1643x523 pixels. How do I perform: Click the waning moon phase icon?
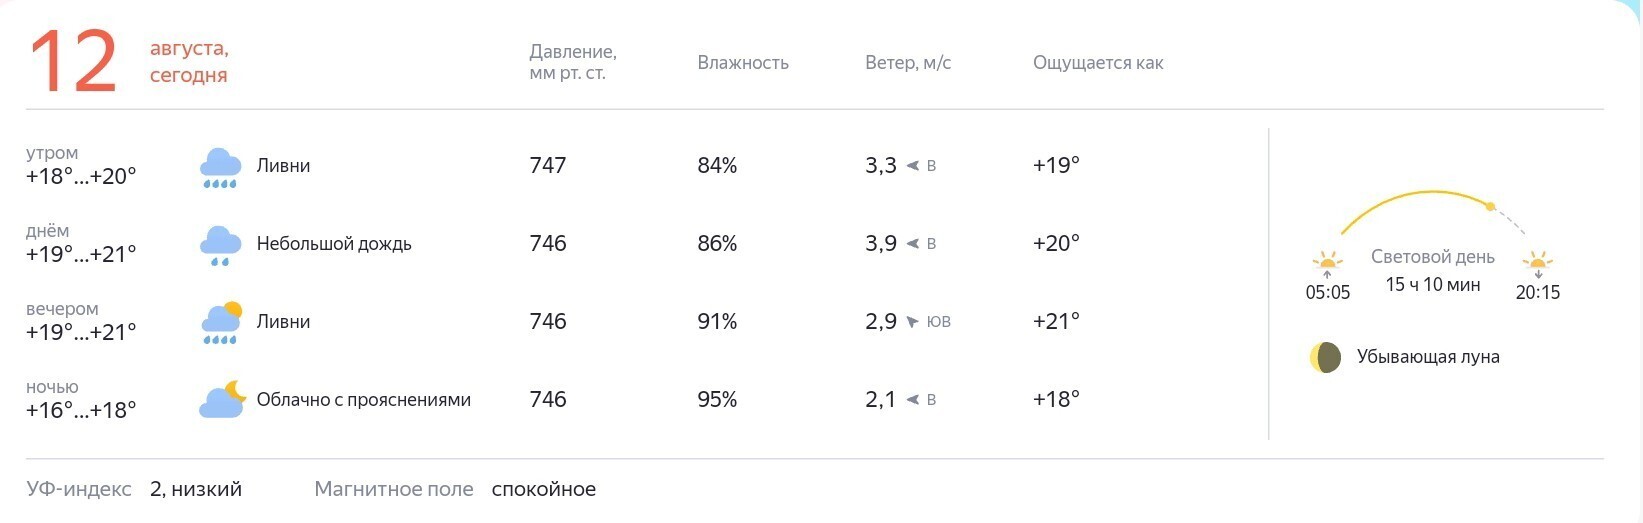1325,357
